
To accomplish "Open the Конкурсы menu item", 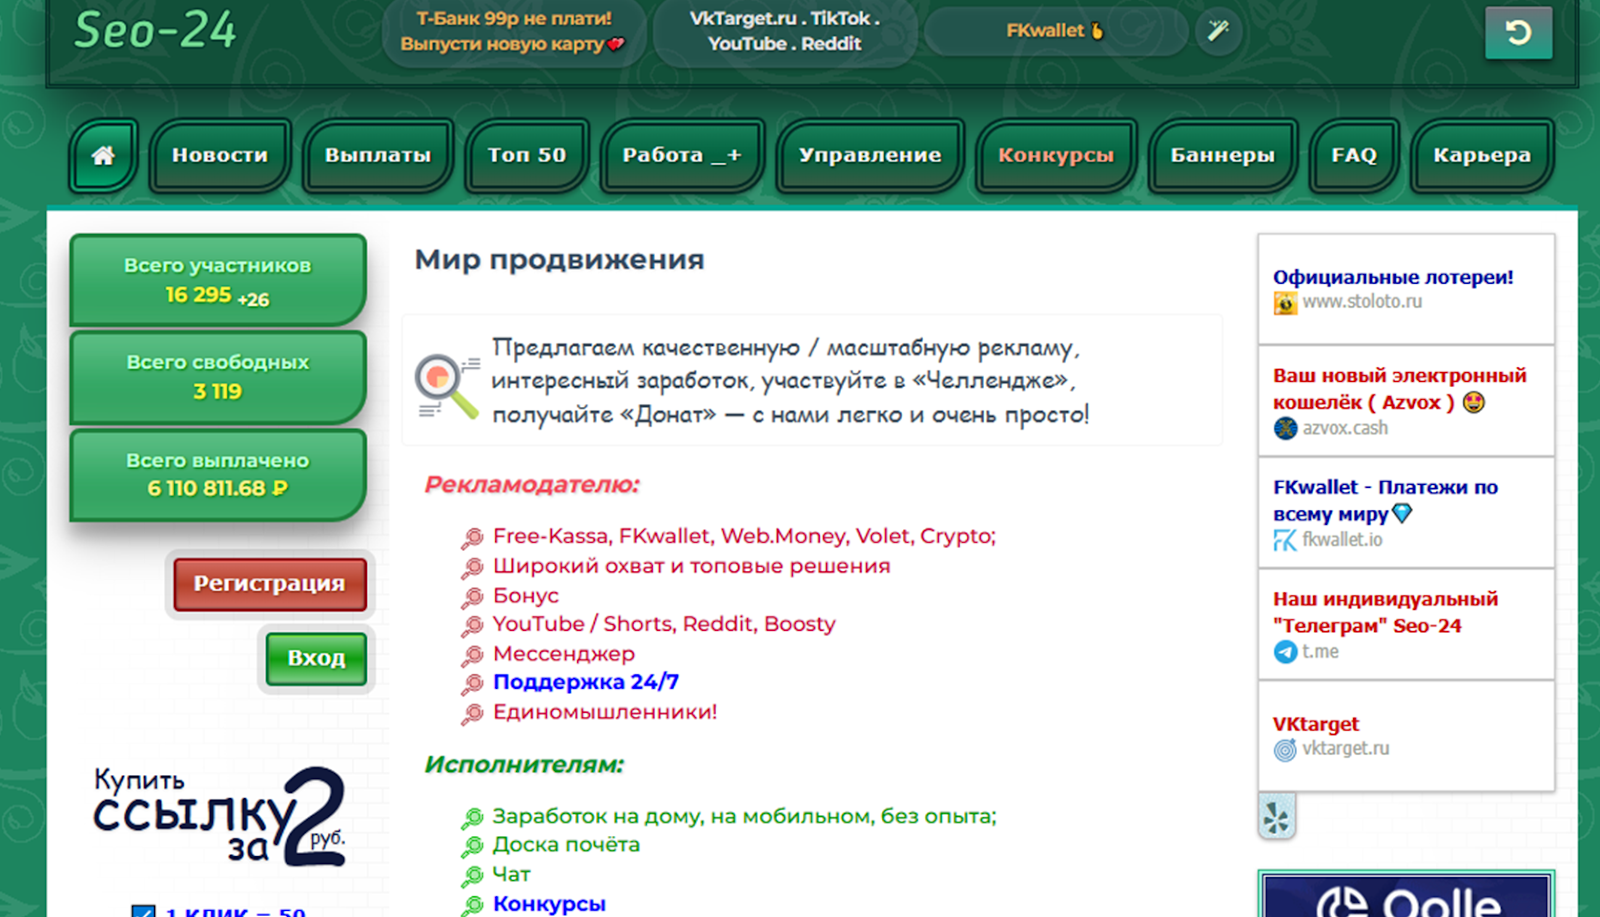I will 1056,155.
